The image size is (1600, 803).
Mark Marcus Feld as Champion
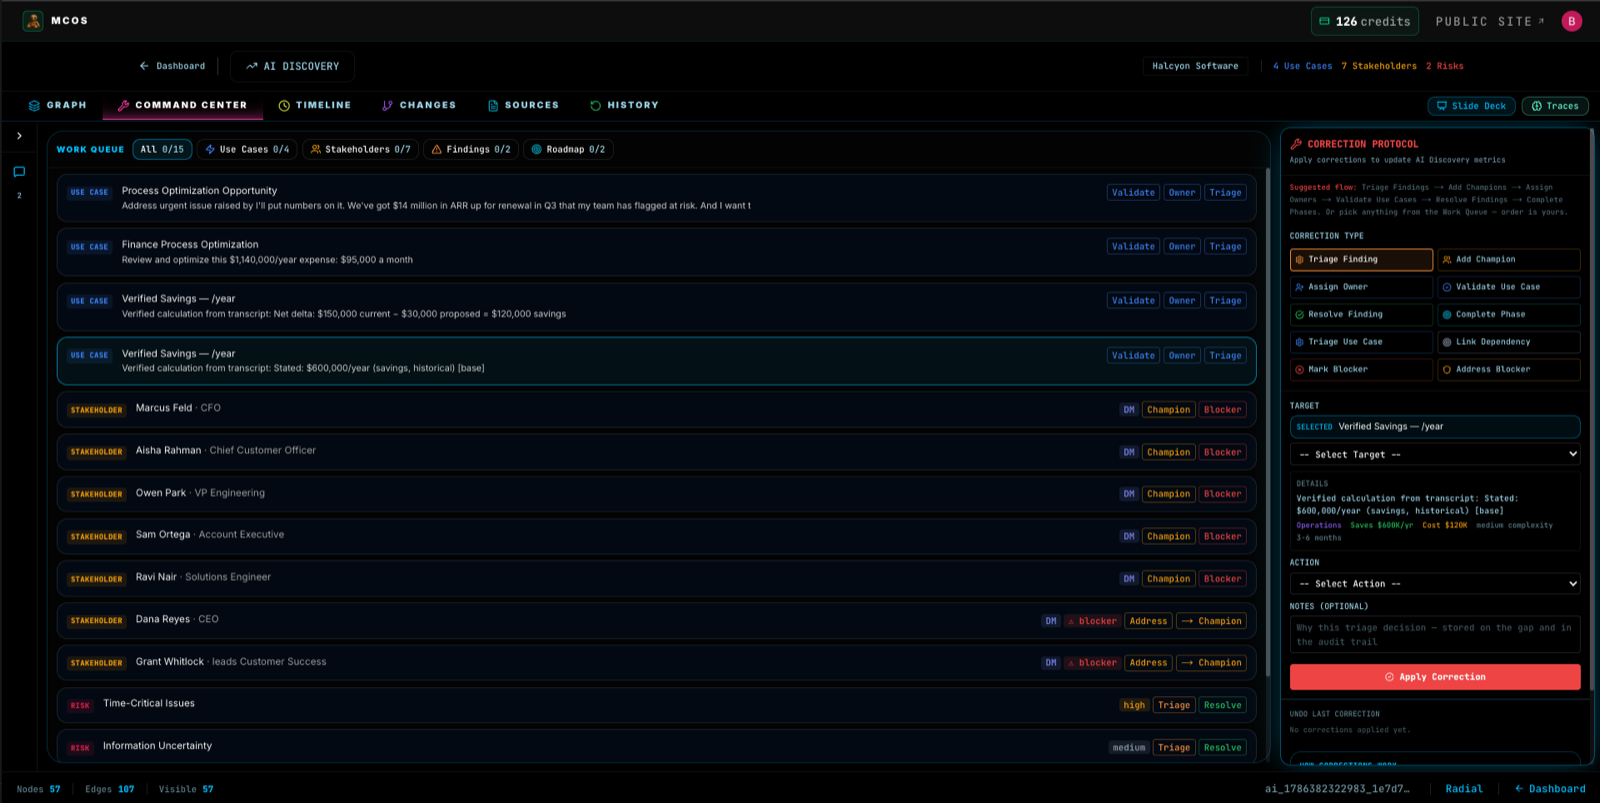coord(1168,410)
